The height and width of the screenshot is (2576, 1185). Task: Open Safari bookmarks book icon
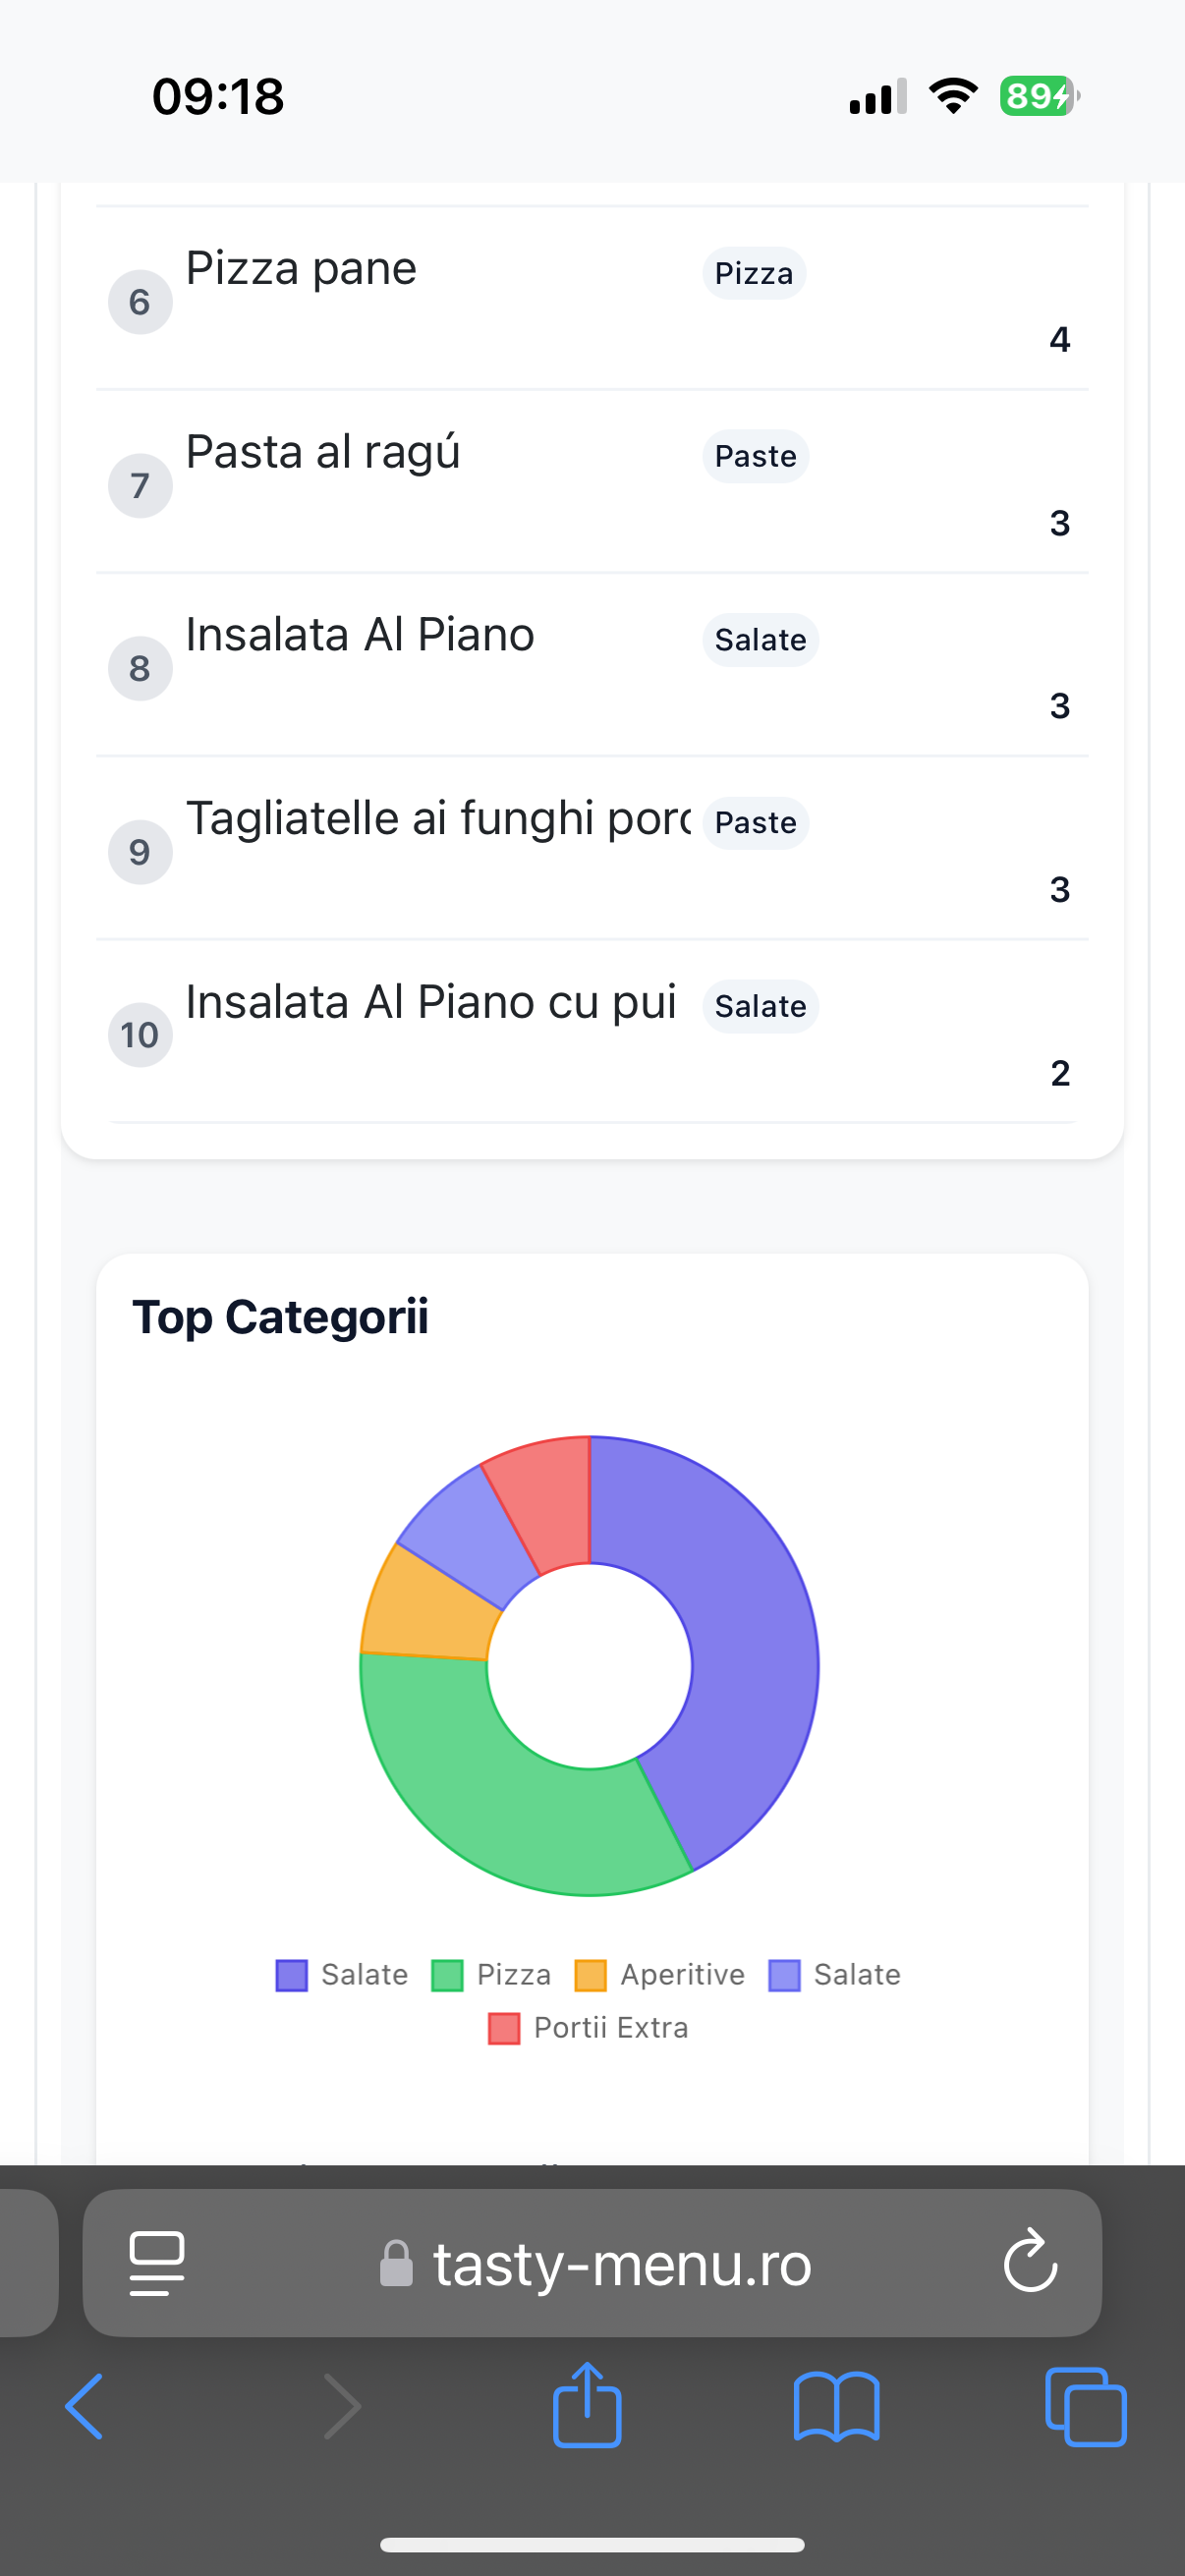[x=836, y=2406]
